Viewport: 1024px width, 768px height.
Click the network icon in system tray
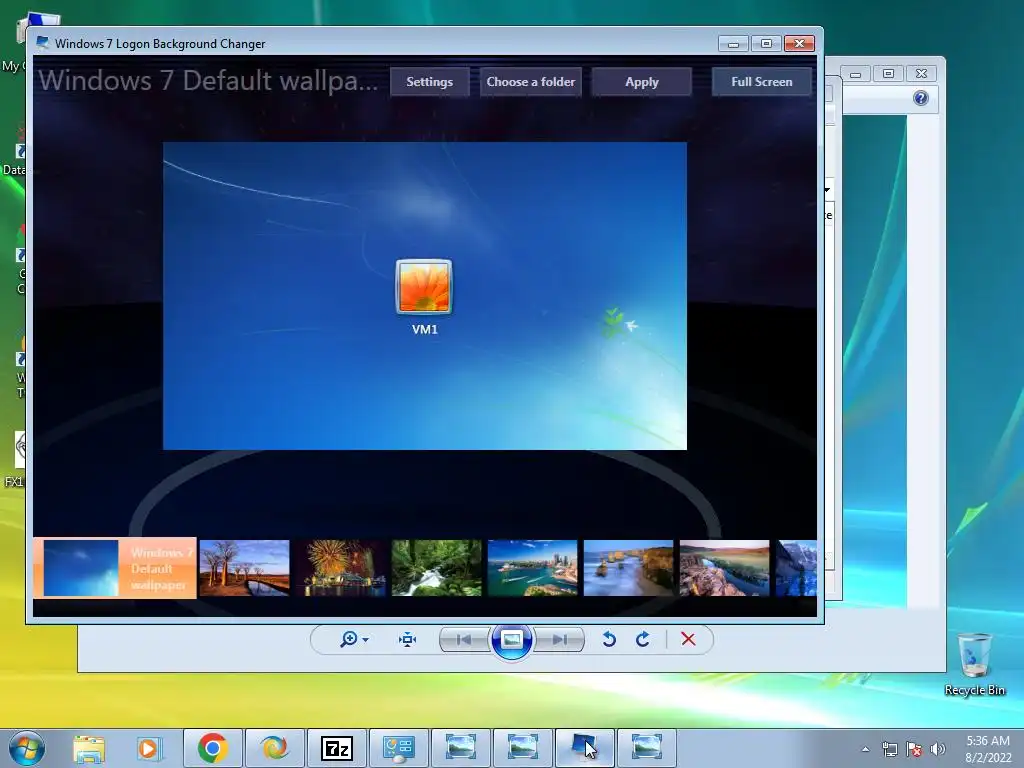tap(889, 749)
